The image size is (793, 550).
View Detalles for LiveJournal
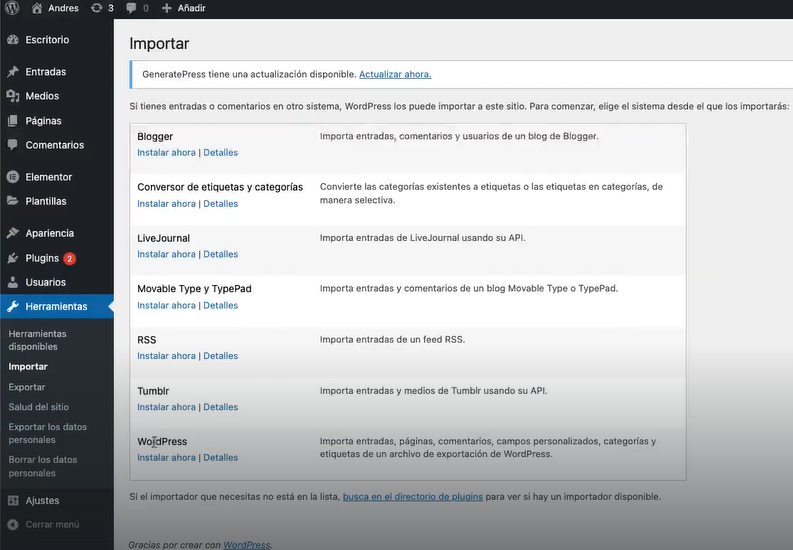coord(221,254)
